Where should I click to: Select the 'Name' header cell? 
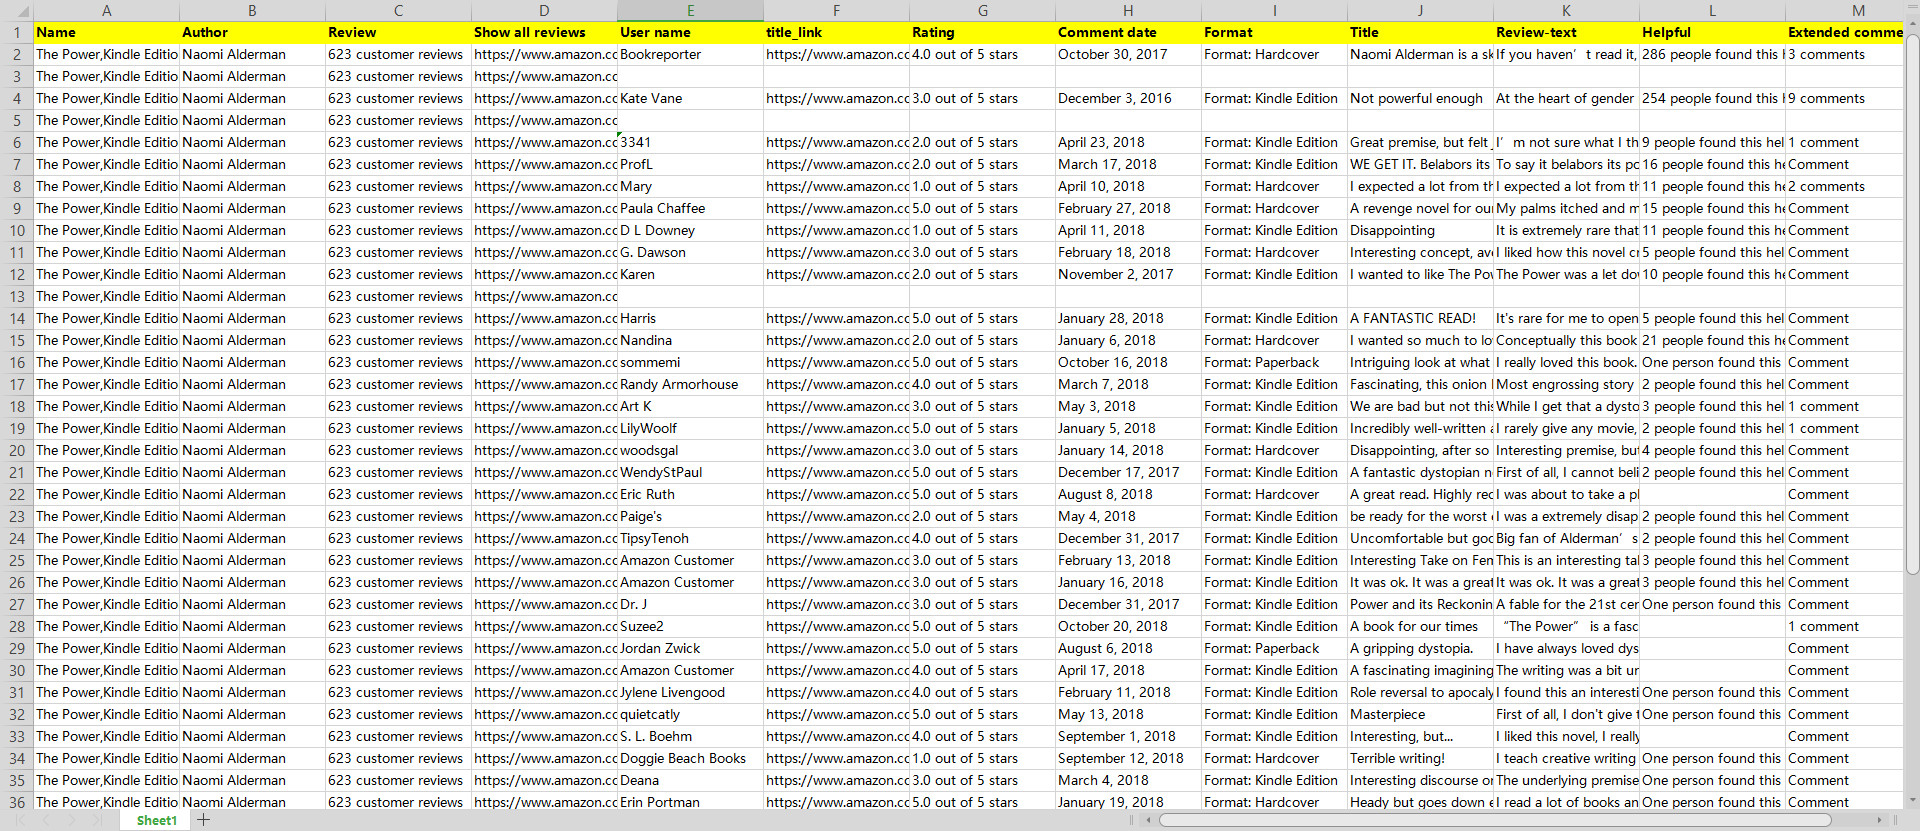click(x=106, y=32)
